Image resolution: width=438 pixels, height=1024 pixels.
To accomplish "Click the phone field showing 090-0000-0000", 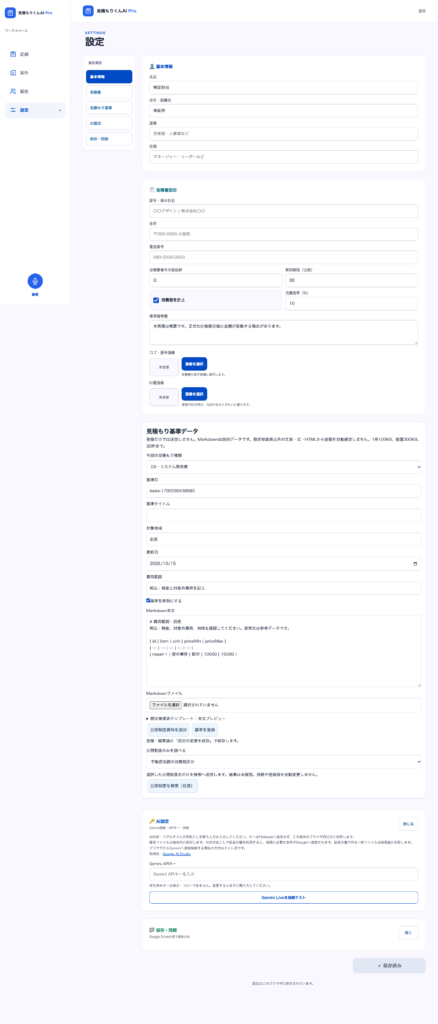I will click(x=283, y=257).
